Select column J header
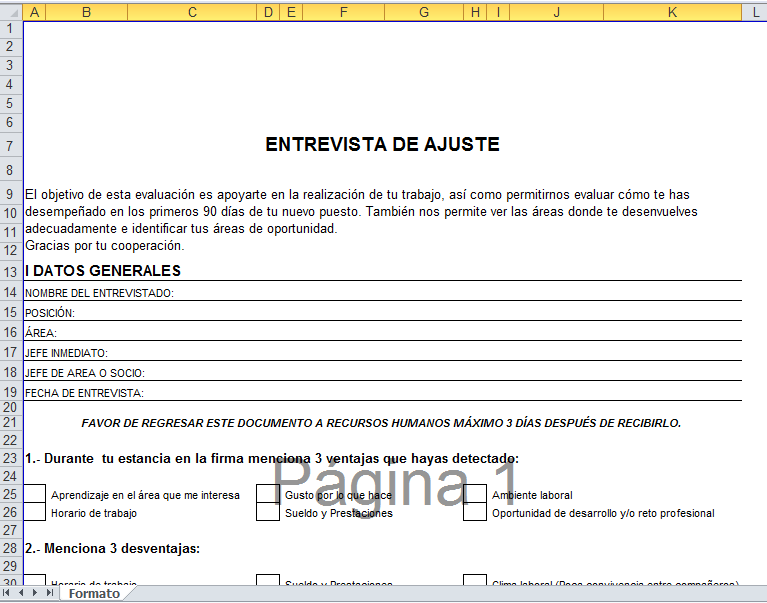767x603 pixels. tap(557, 12)
